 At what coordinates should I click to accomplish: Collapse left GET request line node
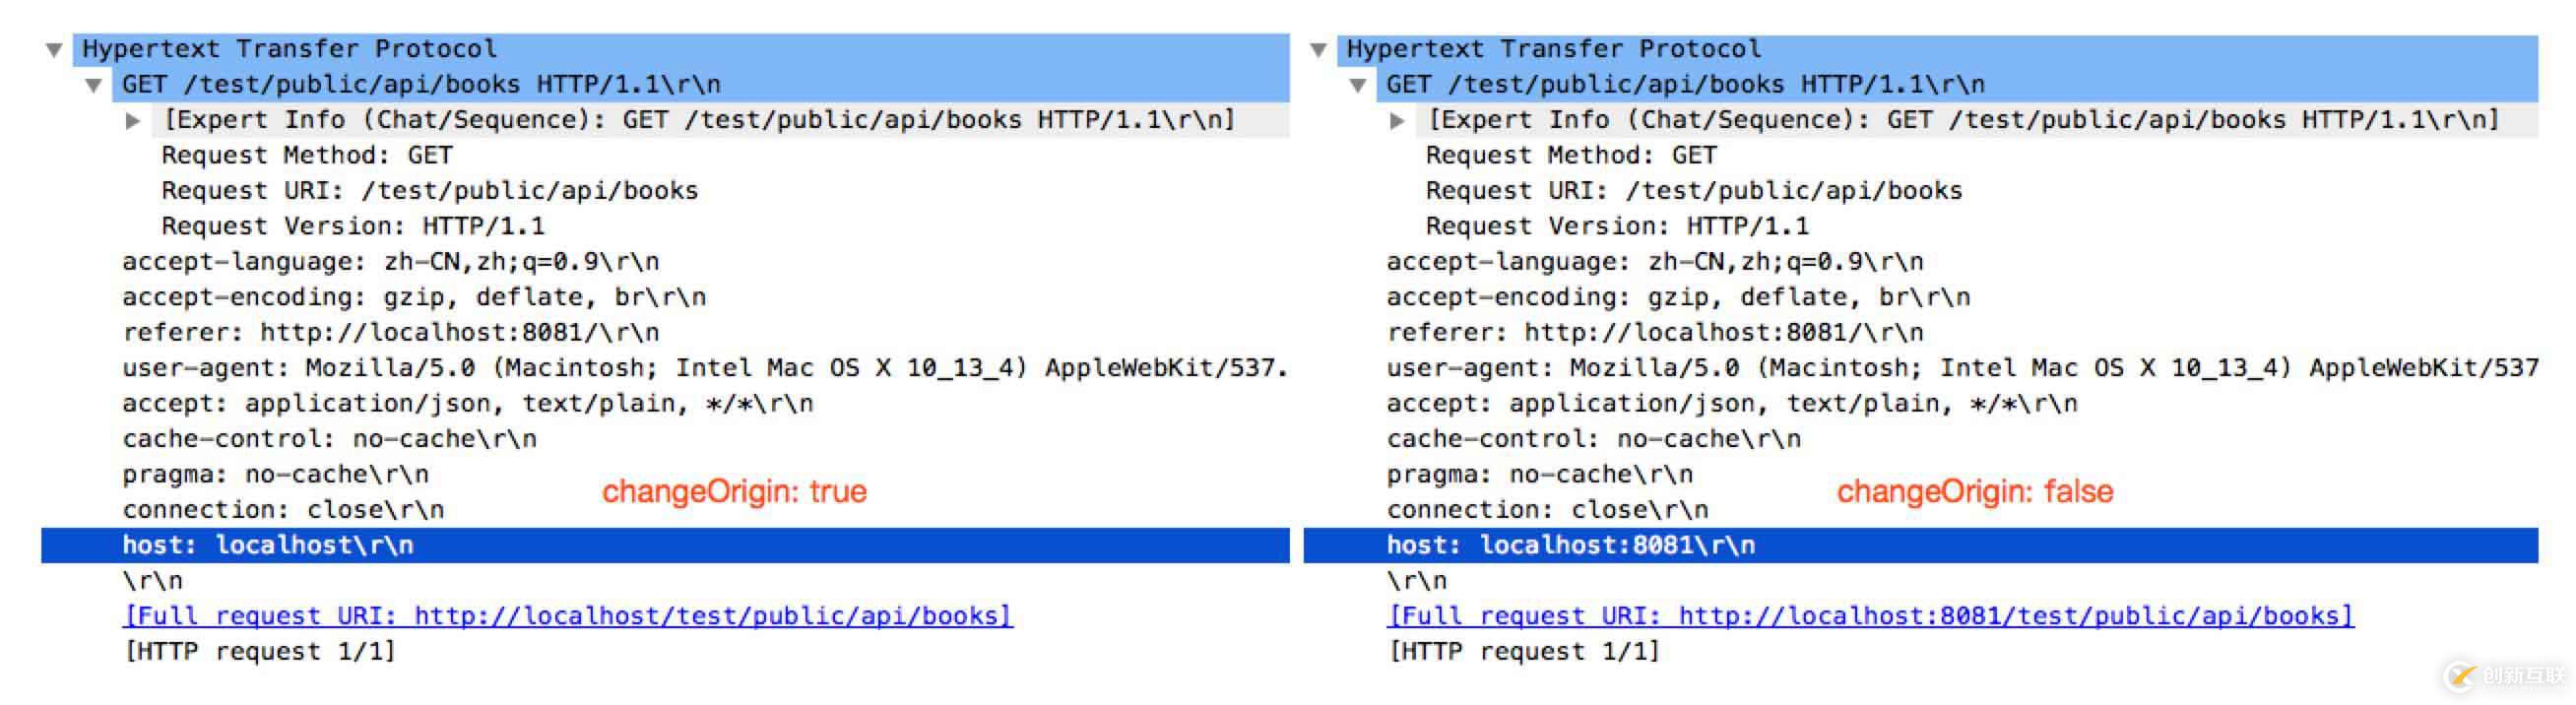pos(94,85)
